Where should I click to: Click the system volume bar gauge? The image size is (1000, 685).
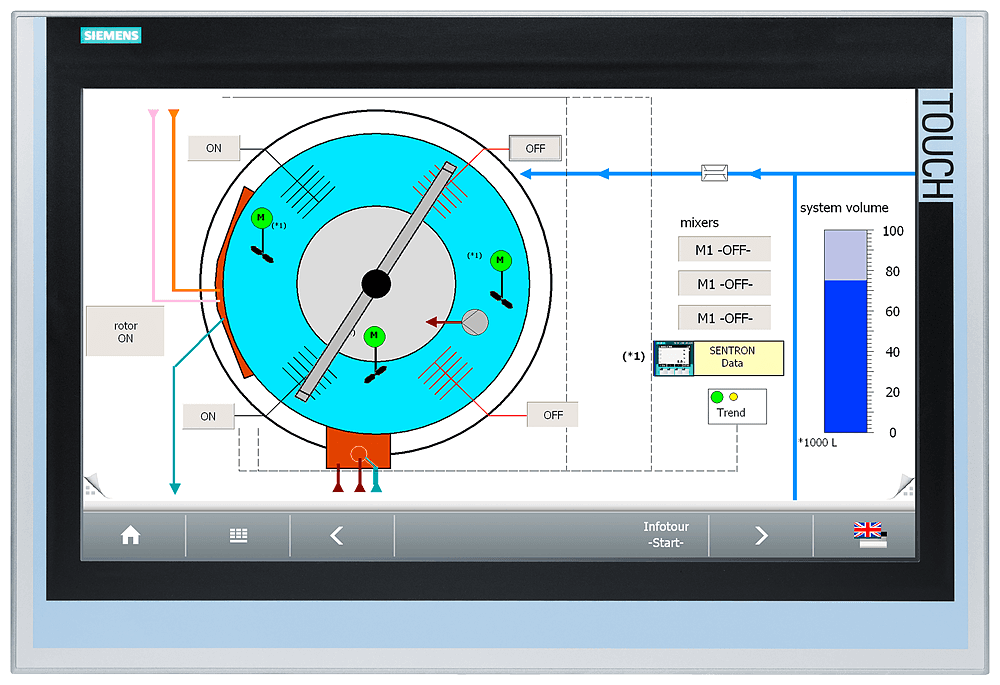click(x=844, y=330)
